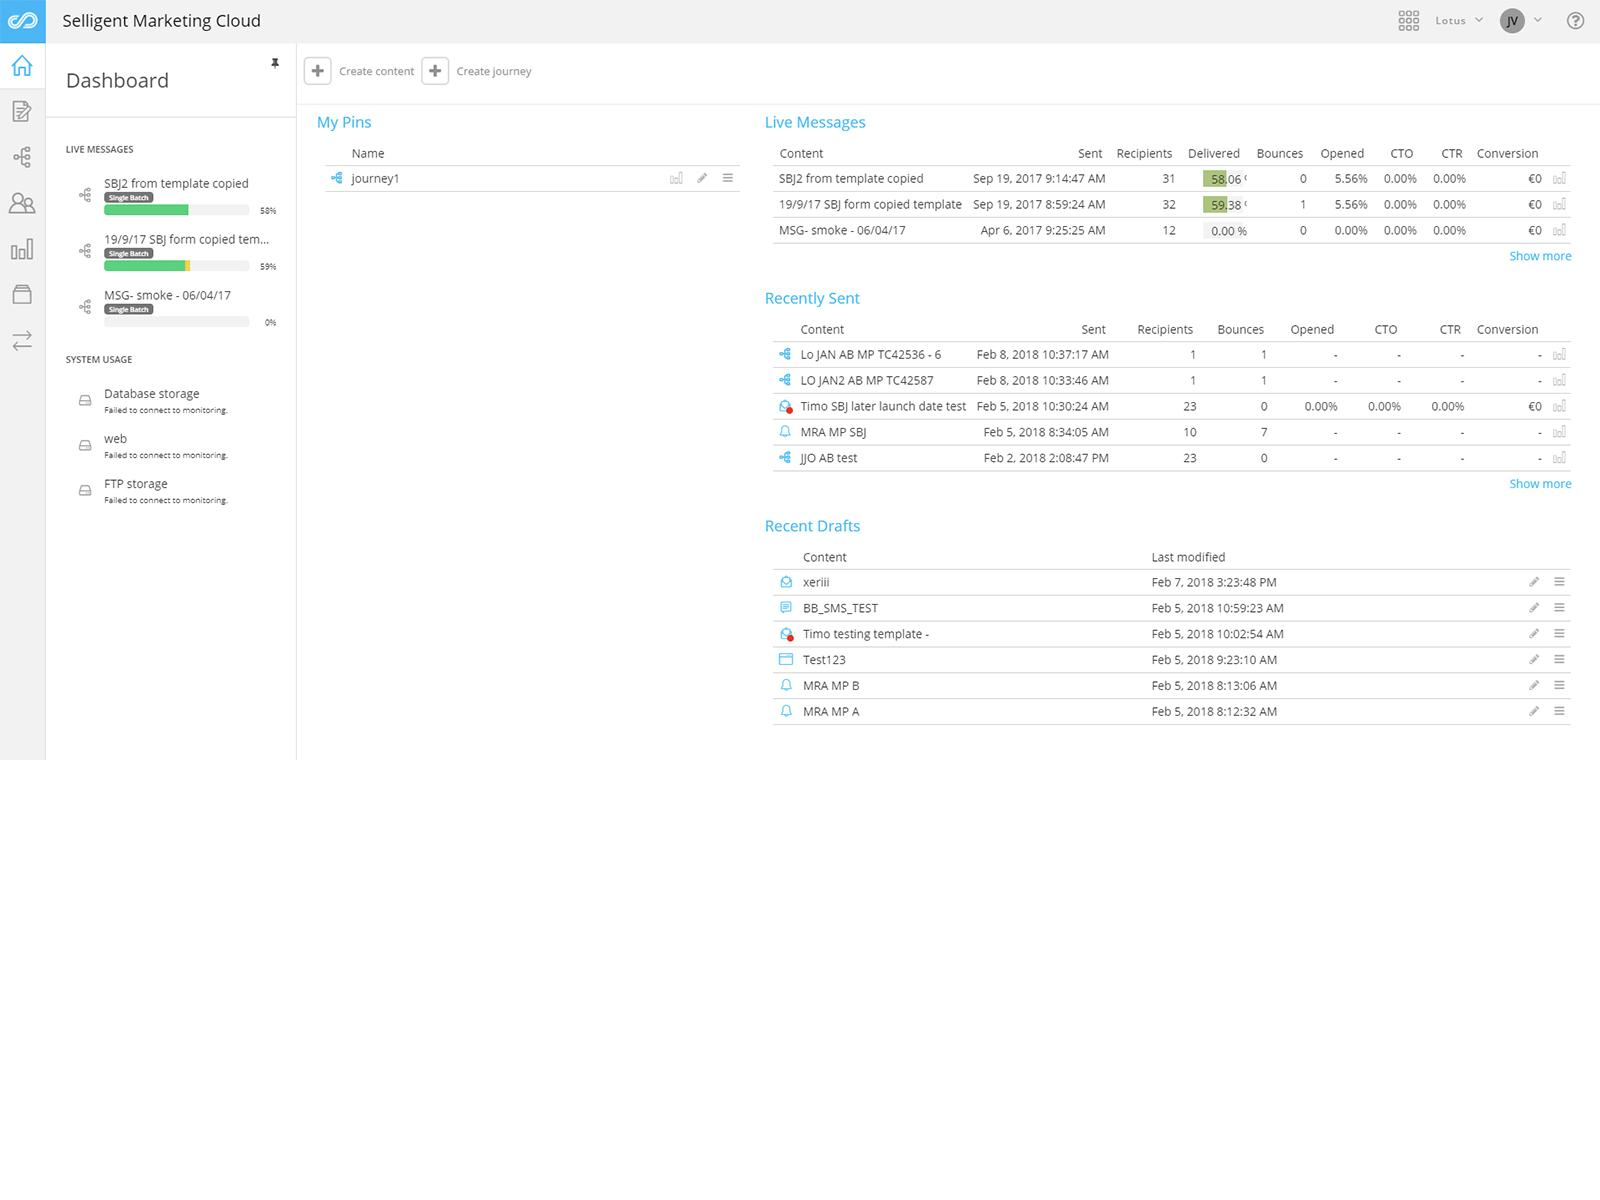
Task: Open the hamburger menu for journey1
Action: coord(728,178)
